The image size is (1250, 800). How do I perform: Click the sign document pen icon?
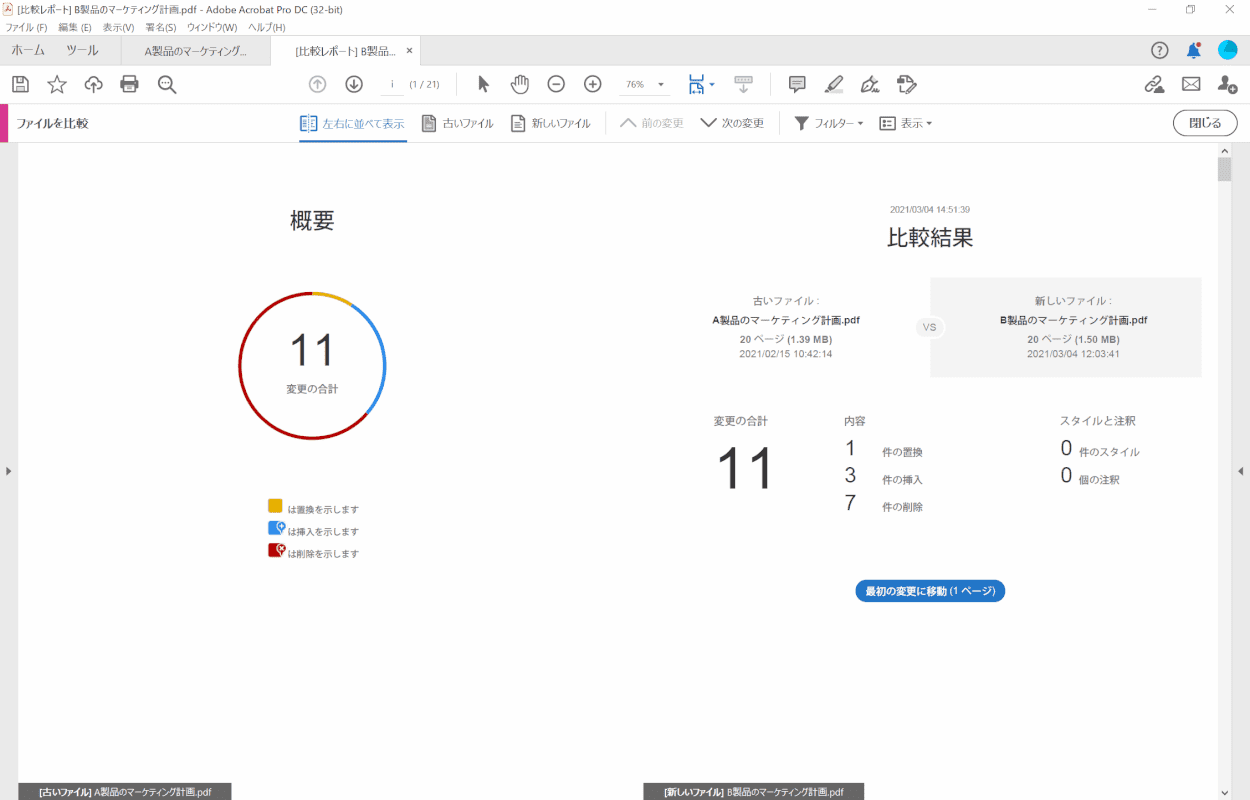870,84
